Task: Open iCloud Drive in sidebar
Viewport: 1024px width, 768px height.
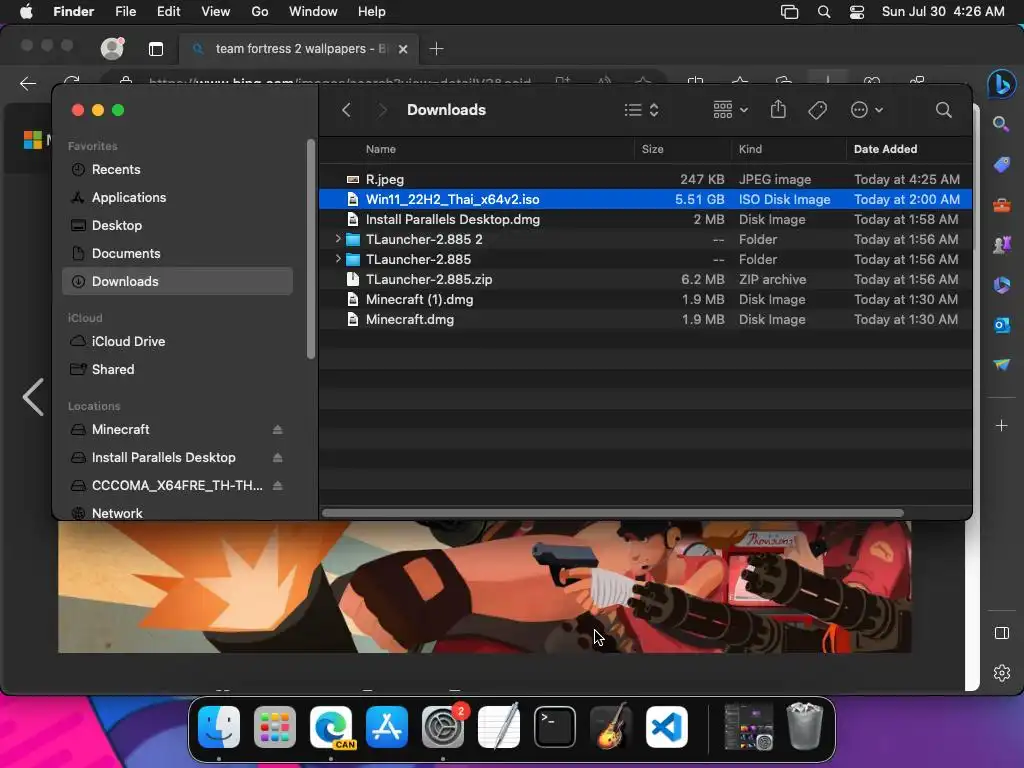Action: (x=178, y=342)
